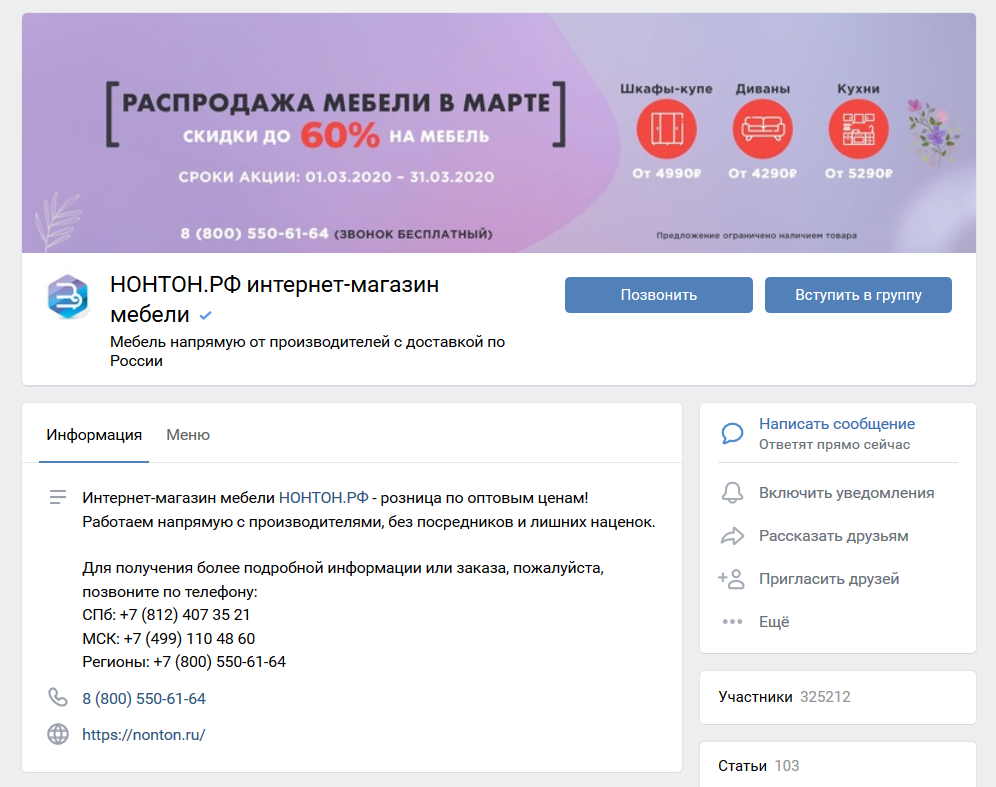996x787 pixels.
Task: Click the verified checkmark badge
Action: [x=205, y=315]
